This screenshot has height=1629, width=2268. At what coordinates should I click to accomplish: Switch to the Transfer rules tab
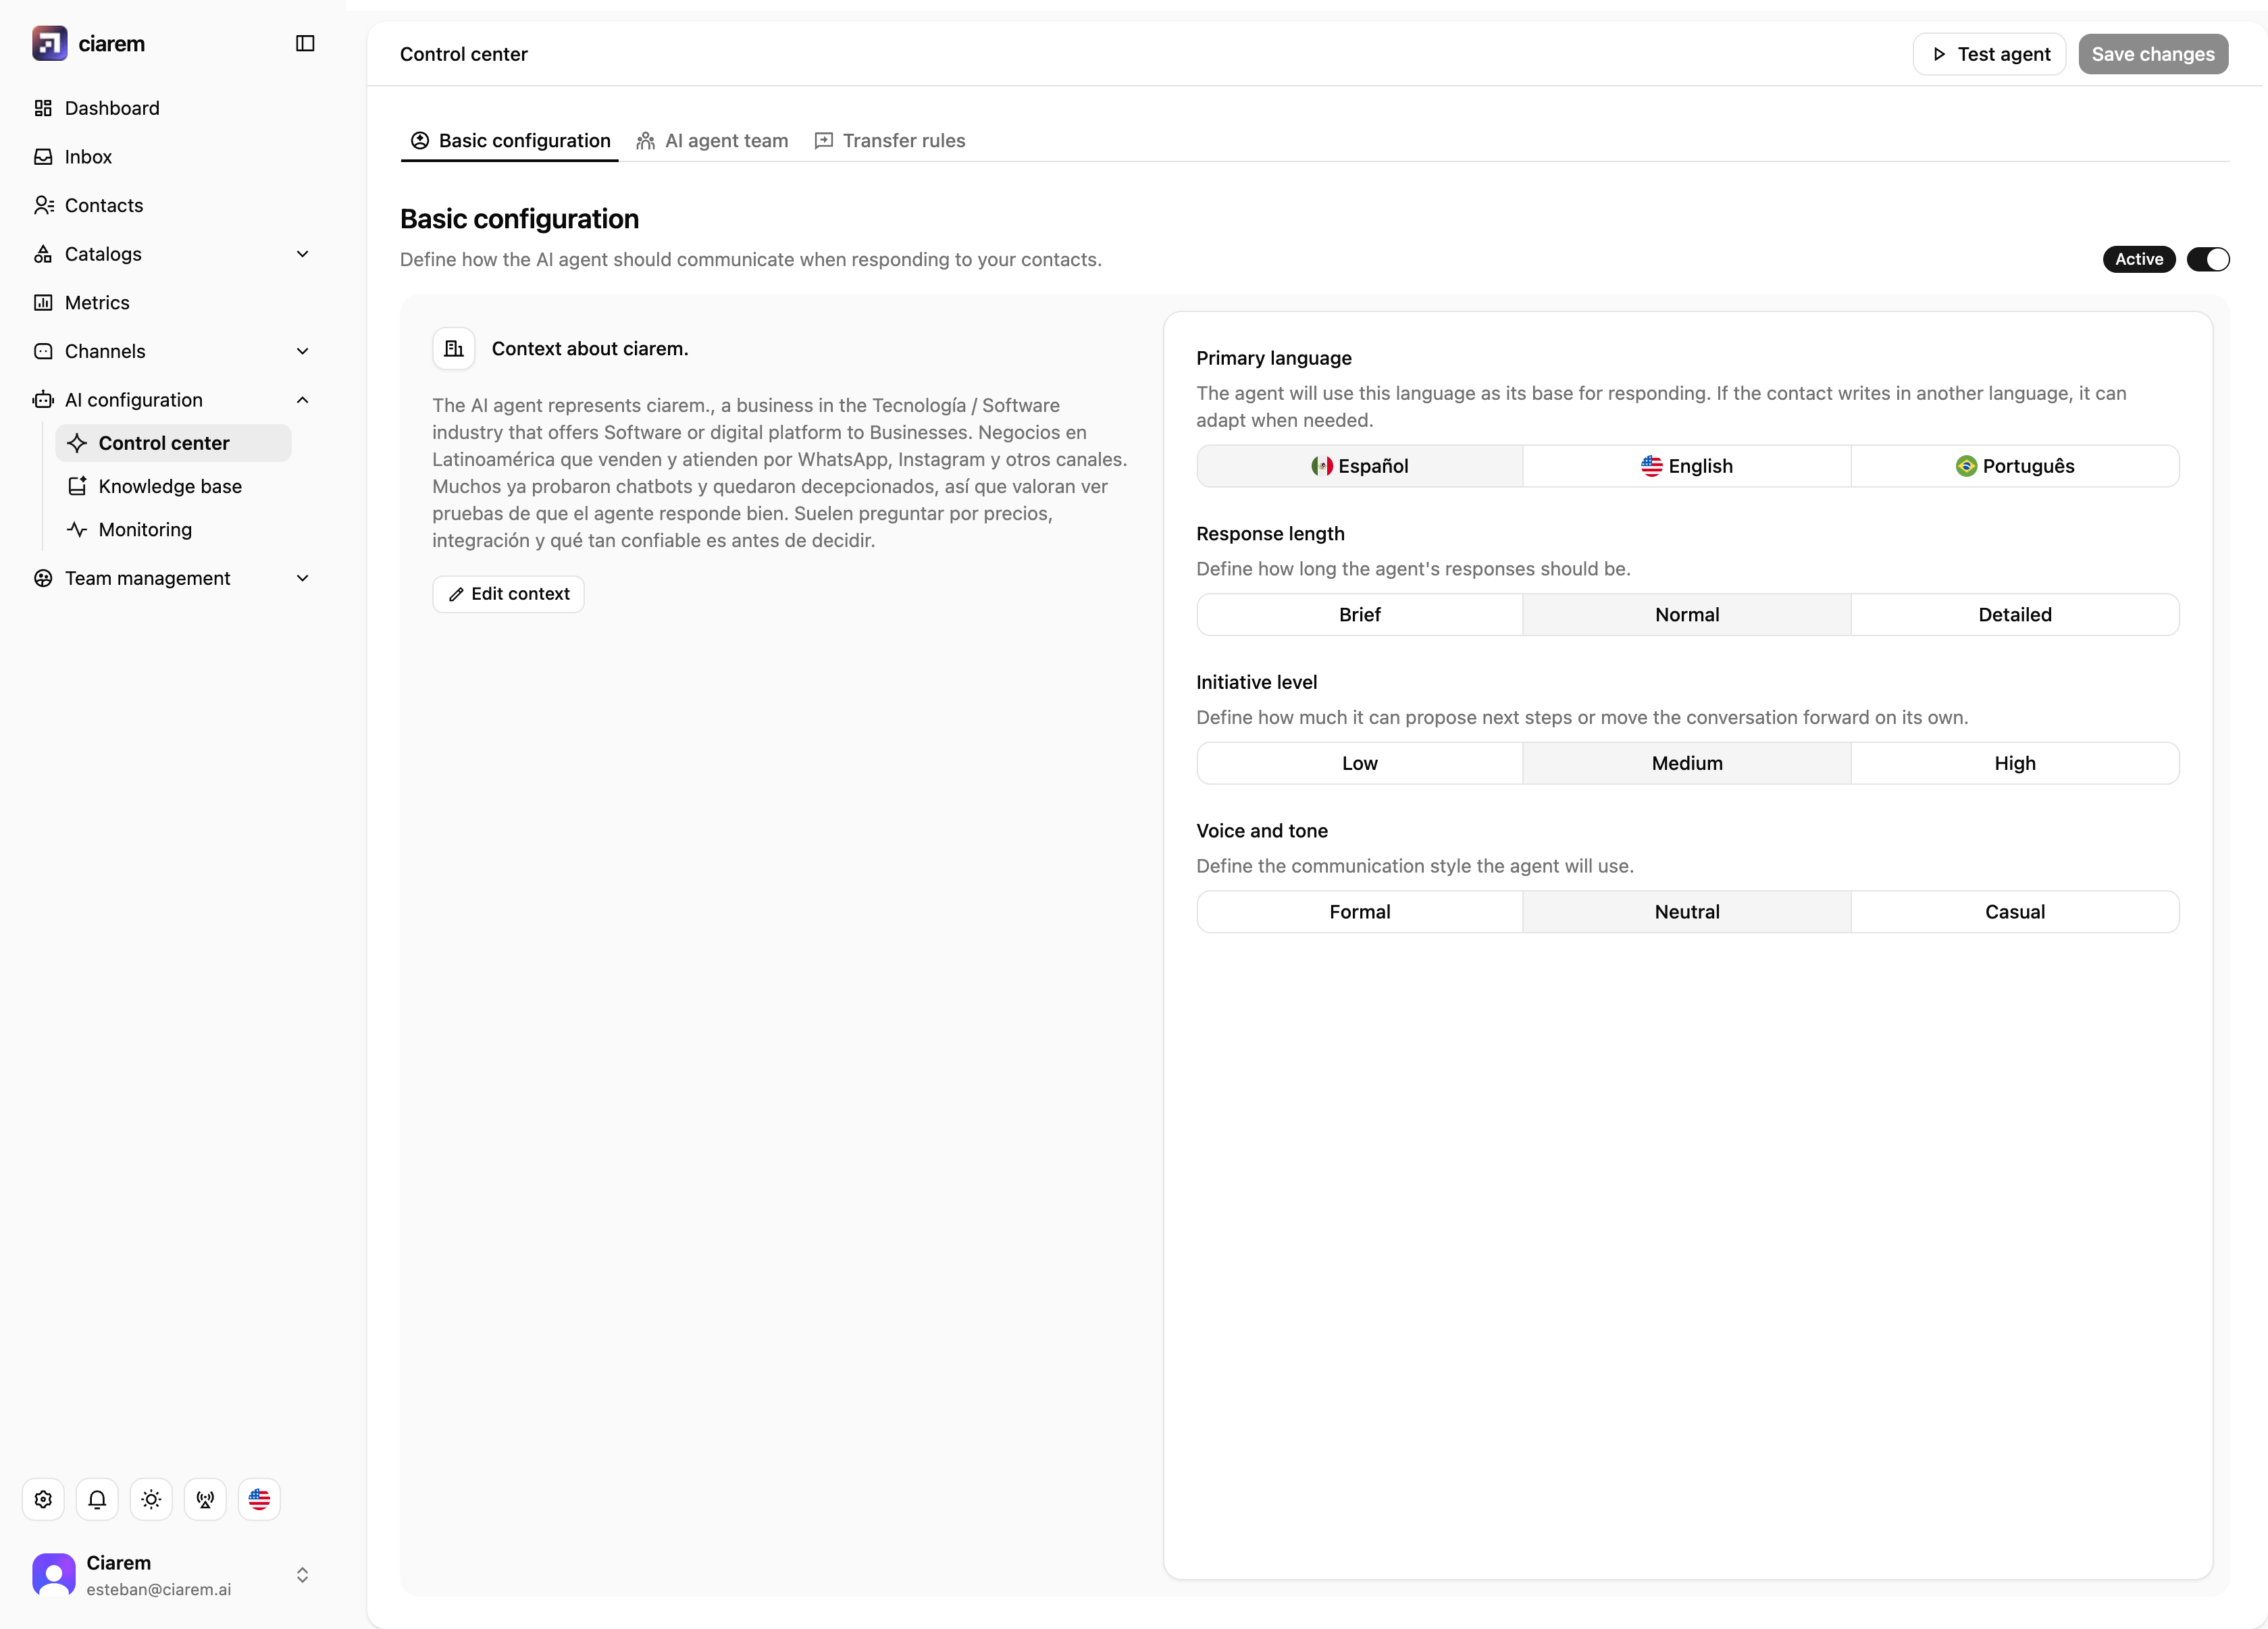[x=890, y=141]
